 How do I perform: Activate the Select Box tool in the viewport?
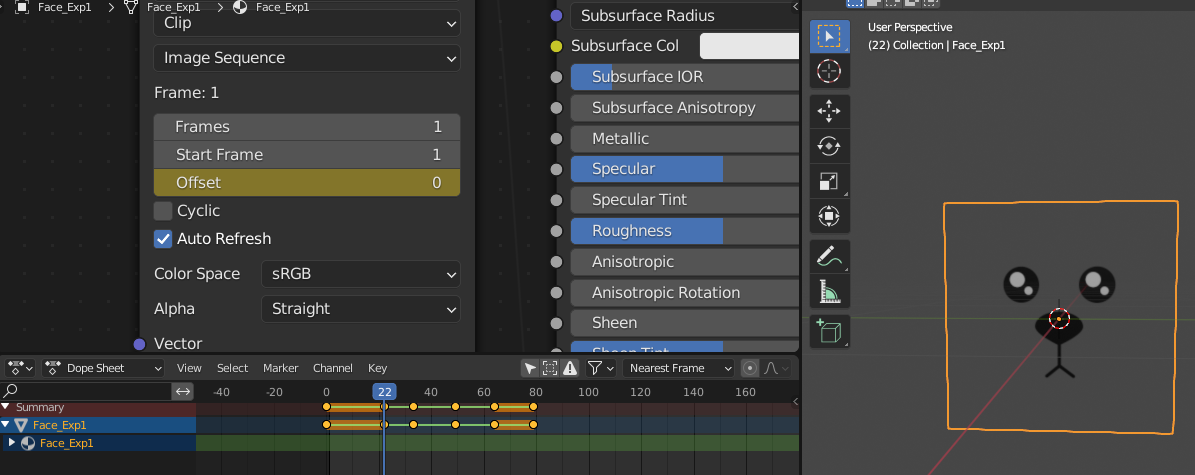point(829,36)
